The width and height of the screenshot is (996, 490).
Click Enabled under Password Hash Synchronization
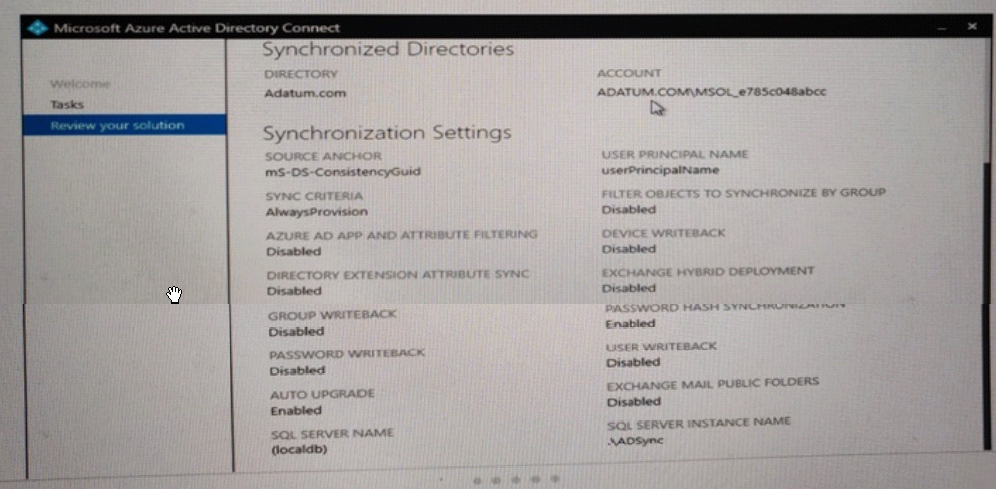pos(630,324)
